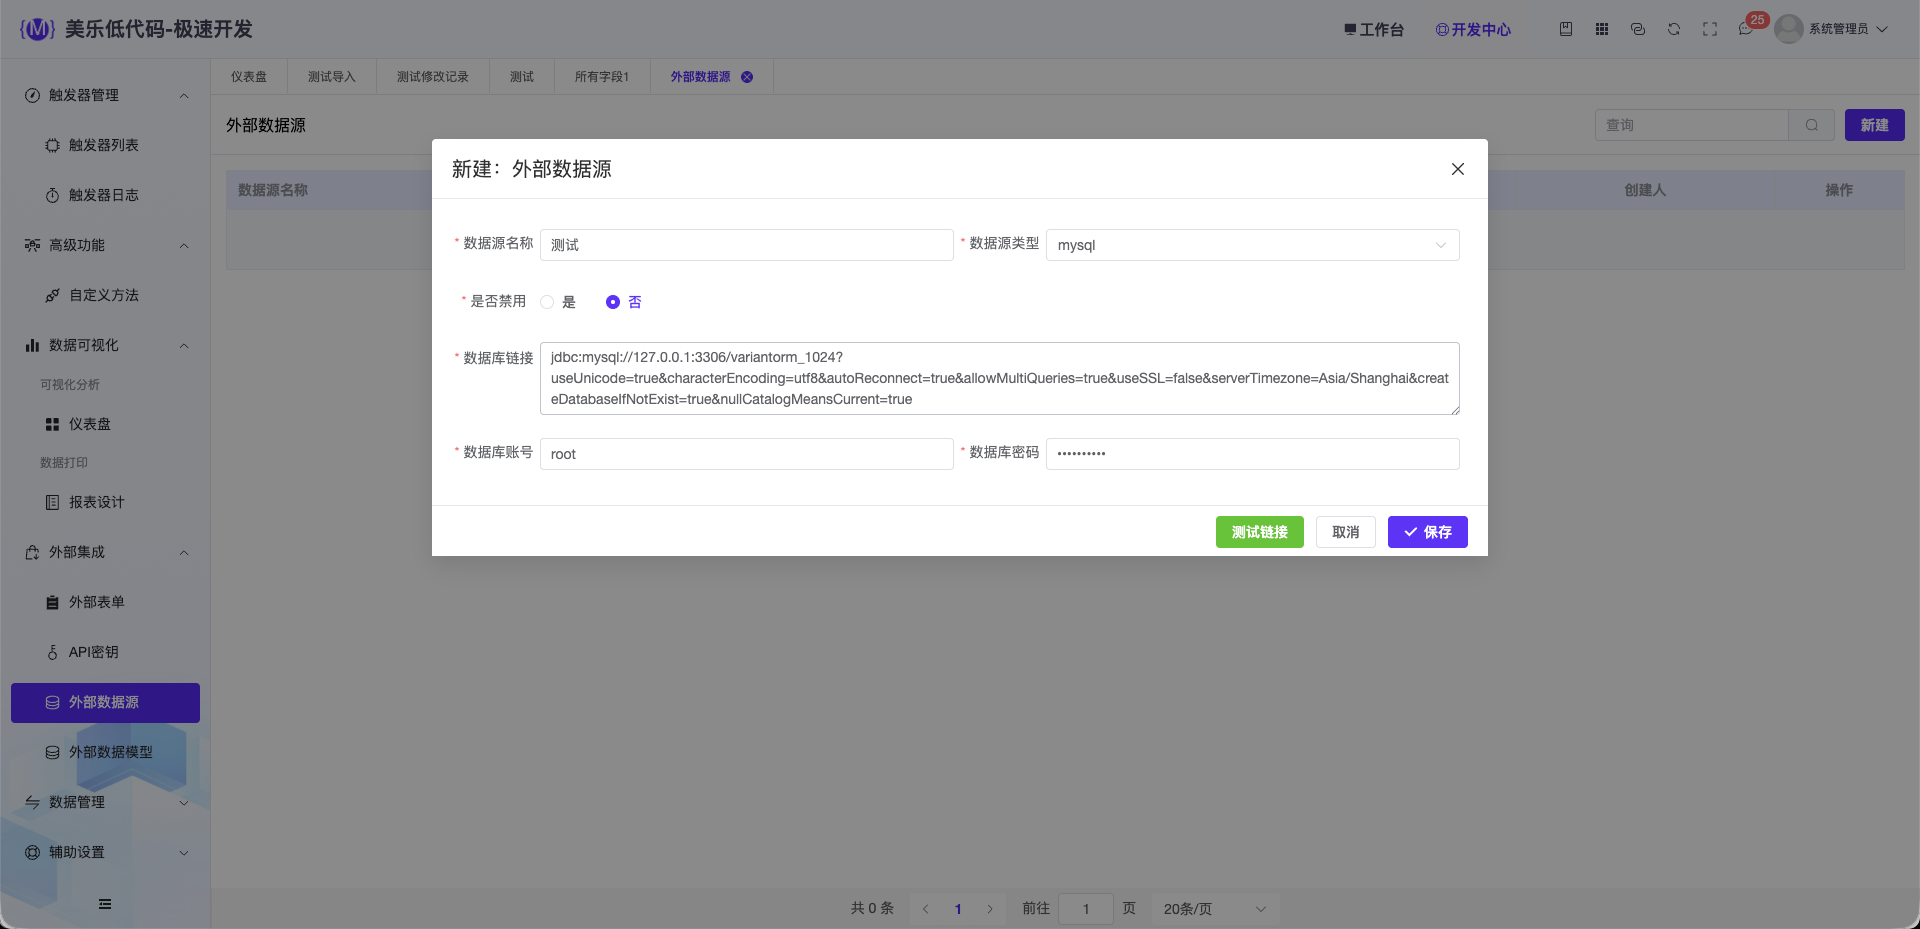Screen dimensions: 1920x929
Task: Collapse the 触发器管理 menu group
Action: point(105,95)
